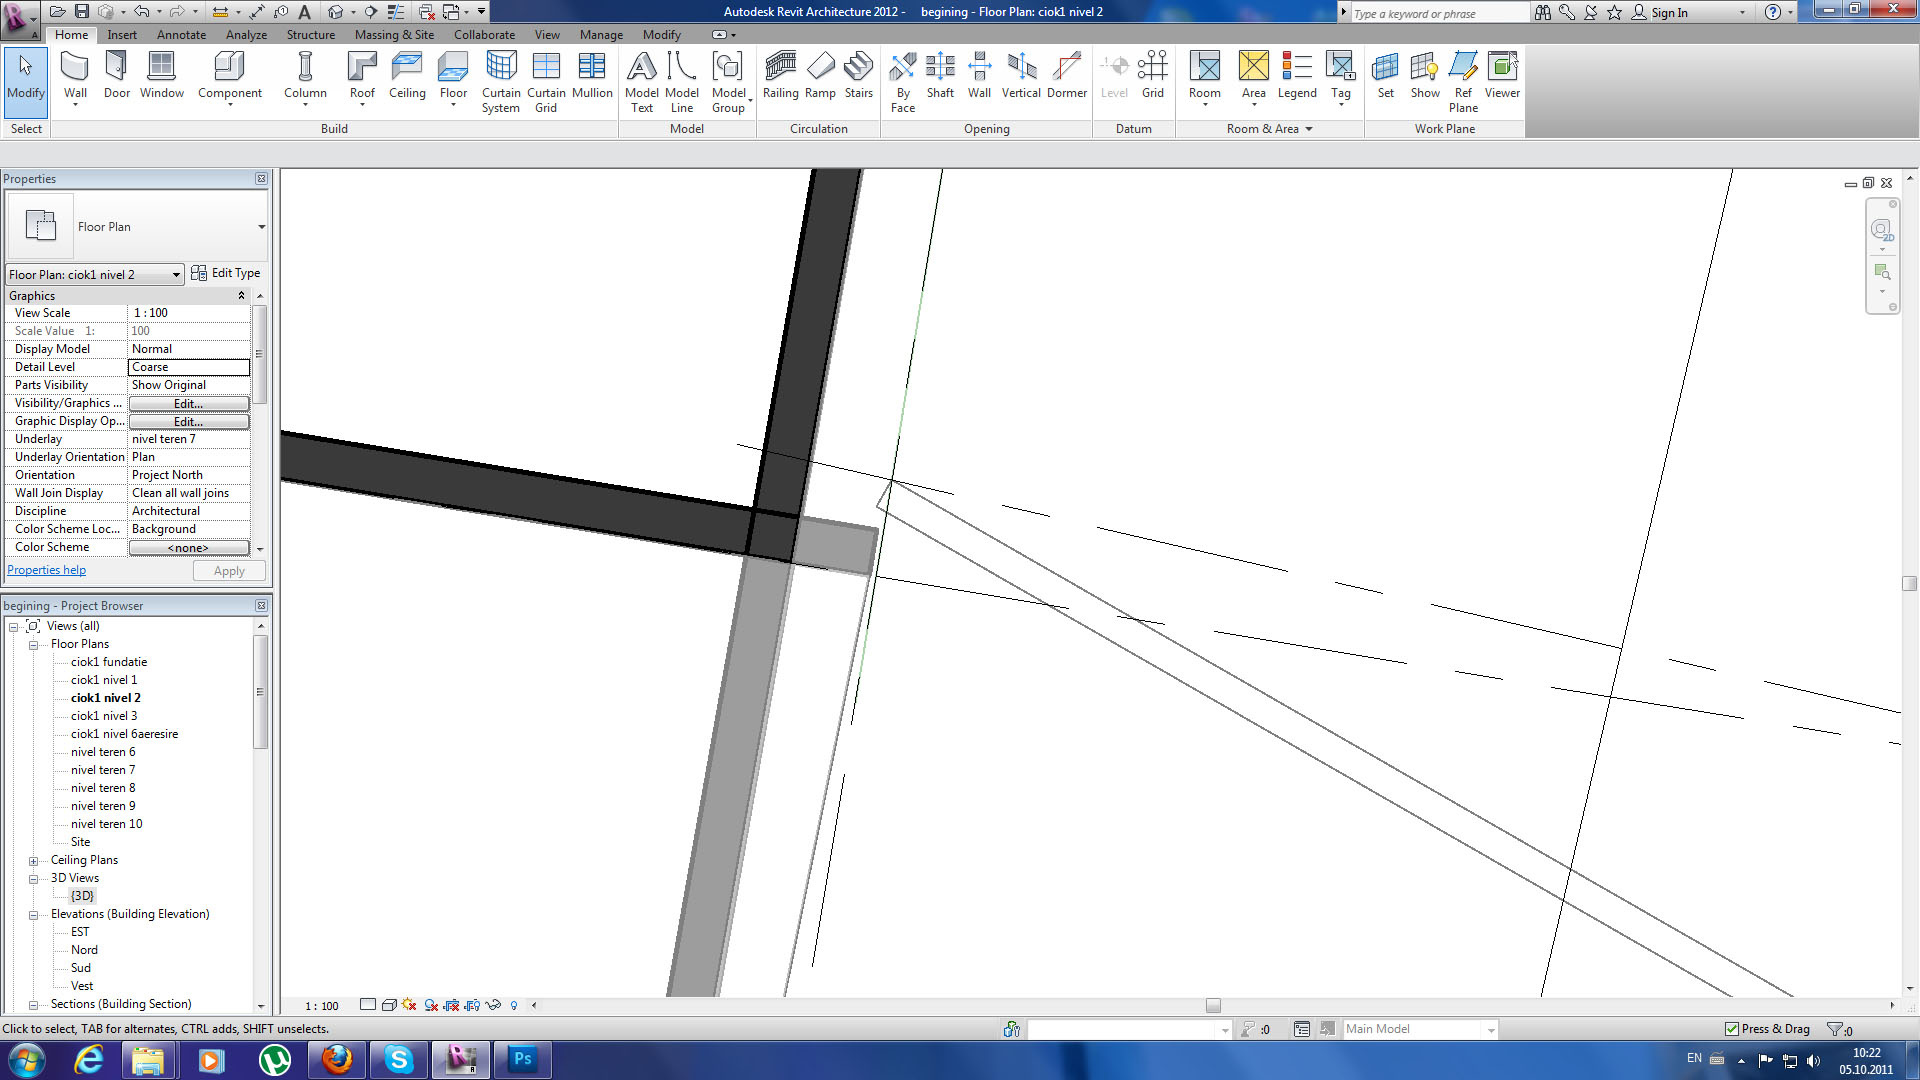Open Photoshop from the Windows taskbar
1920x1080 pixels.
click(522, 1059)
